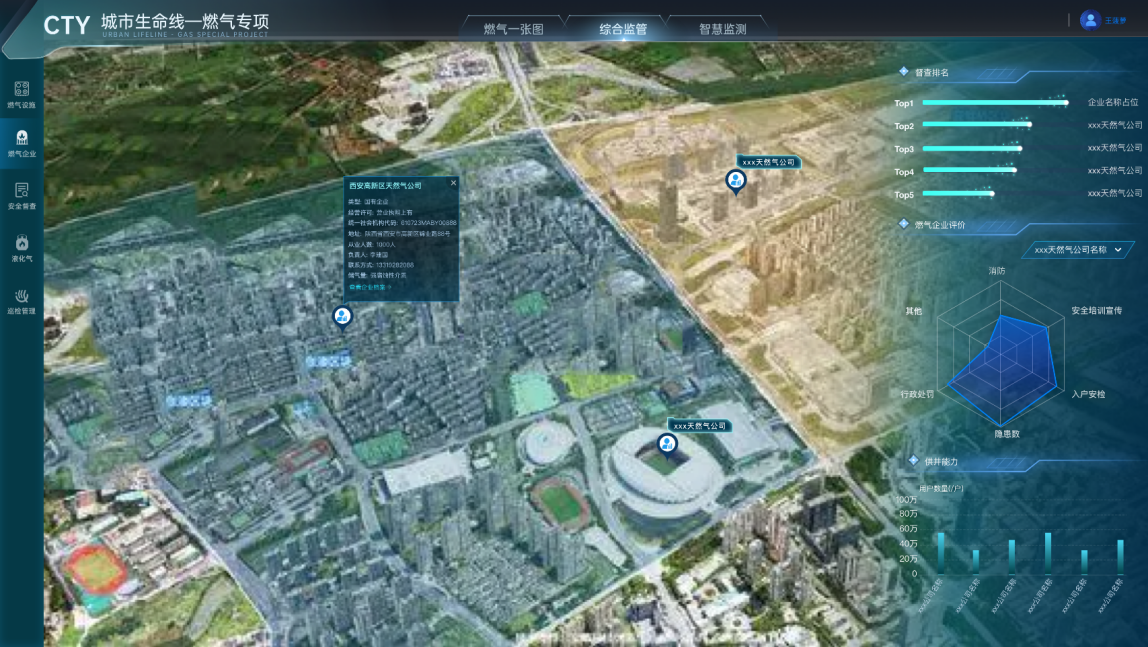Click the Top3 ranking progress bar
1148x647 pixels.
click(972, 149)
